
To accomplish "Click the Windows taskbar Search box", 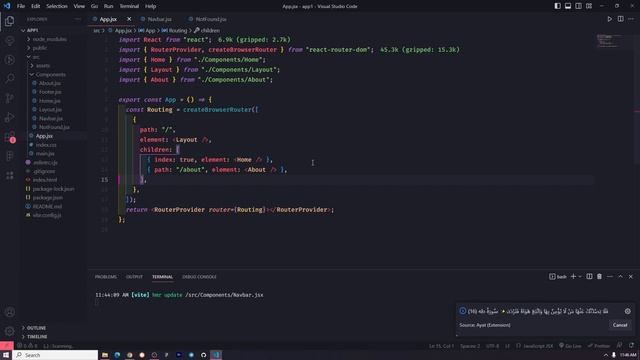I will coord(56,355).
